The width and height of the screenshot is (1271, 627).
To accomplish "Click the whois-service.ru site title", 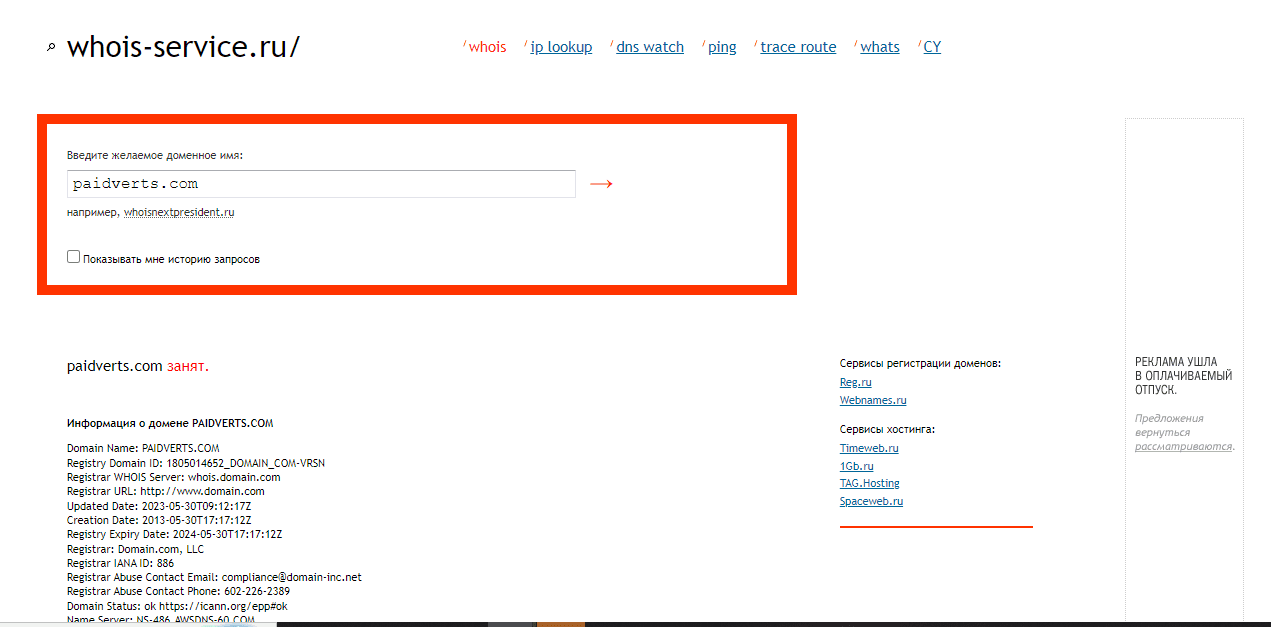I will click(182, 47).
